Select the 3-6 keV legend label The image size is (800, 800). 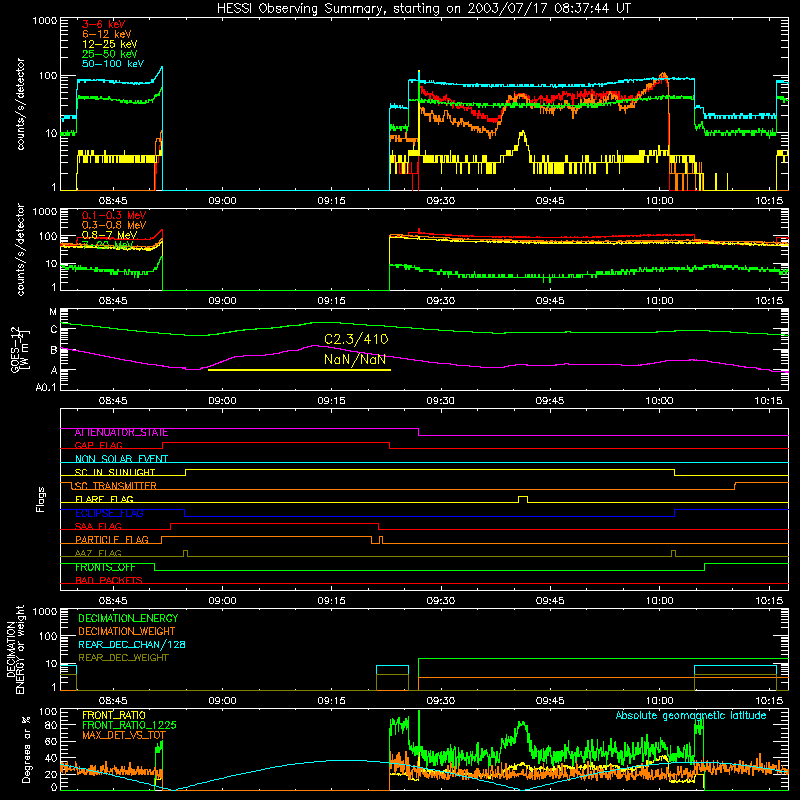click(103, 24)
